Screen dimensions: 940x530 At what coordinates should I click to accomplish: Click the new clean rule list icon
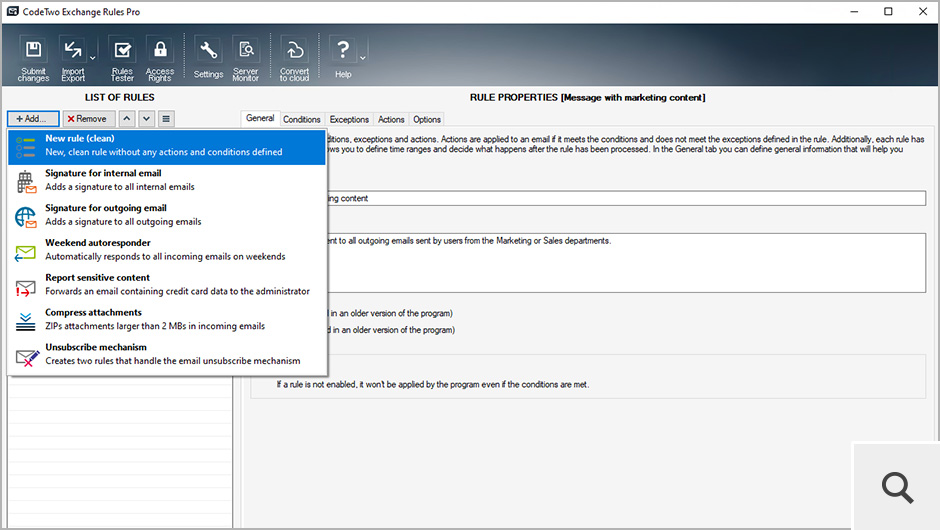tap(25, 147)
